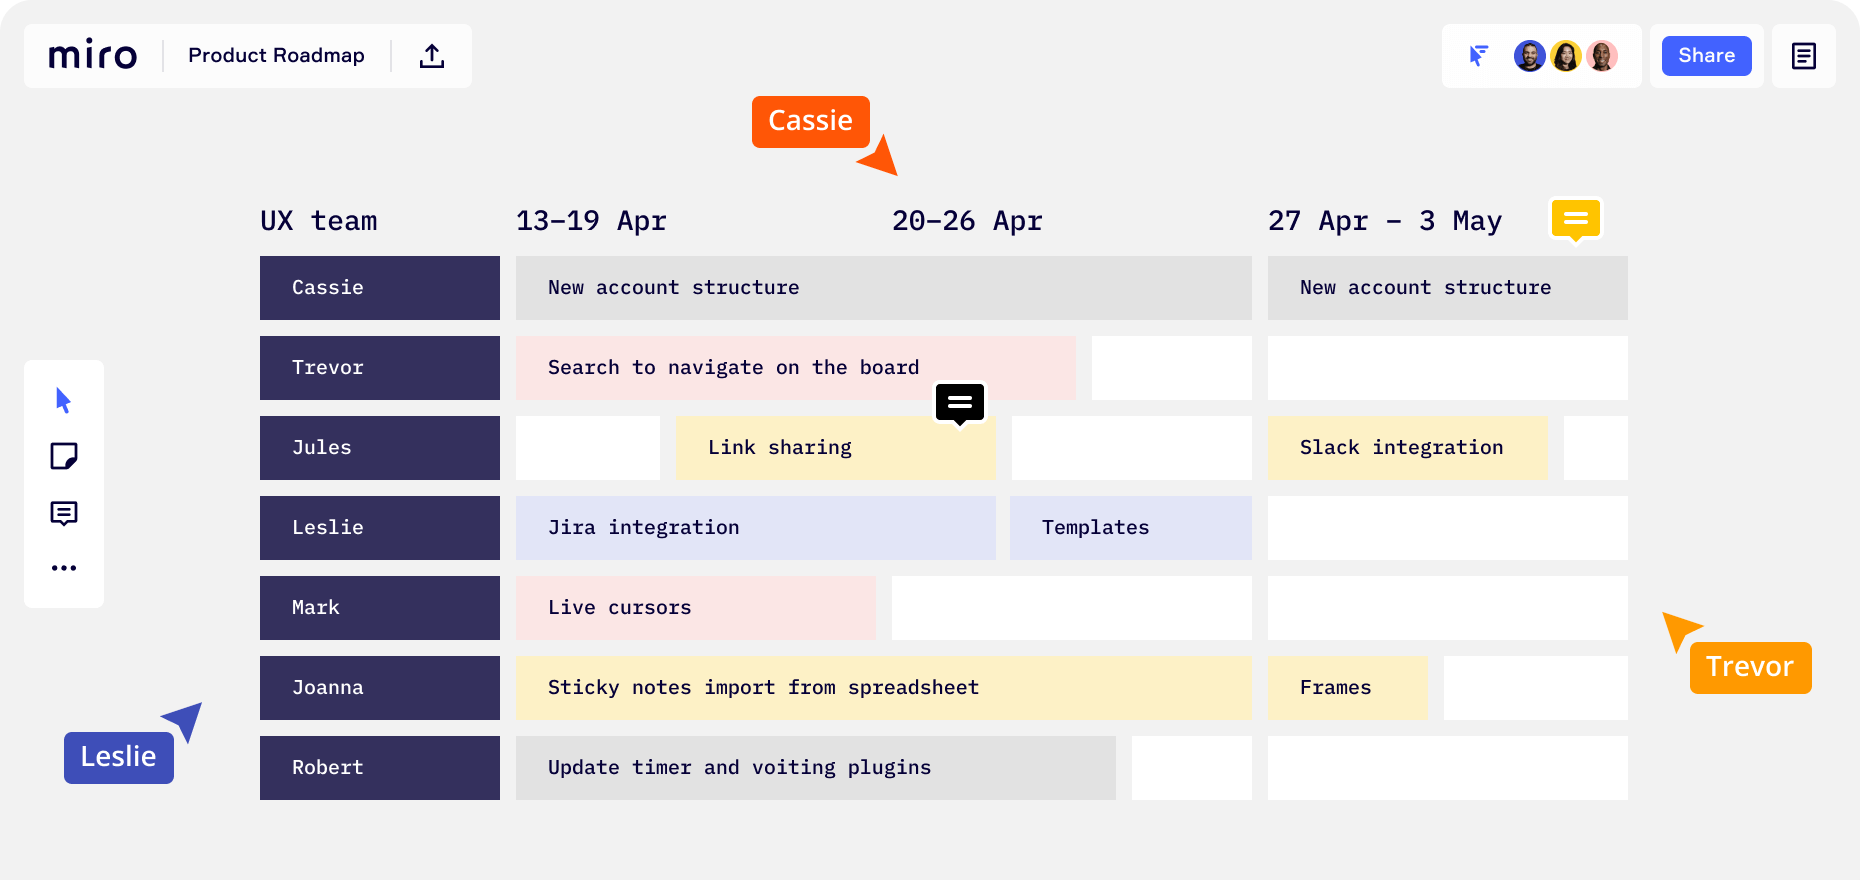Click the third collaborator avatar
1860x880 pixels.
1602,56
